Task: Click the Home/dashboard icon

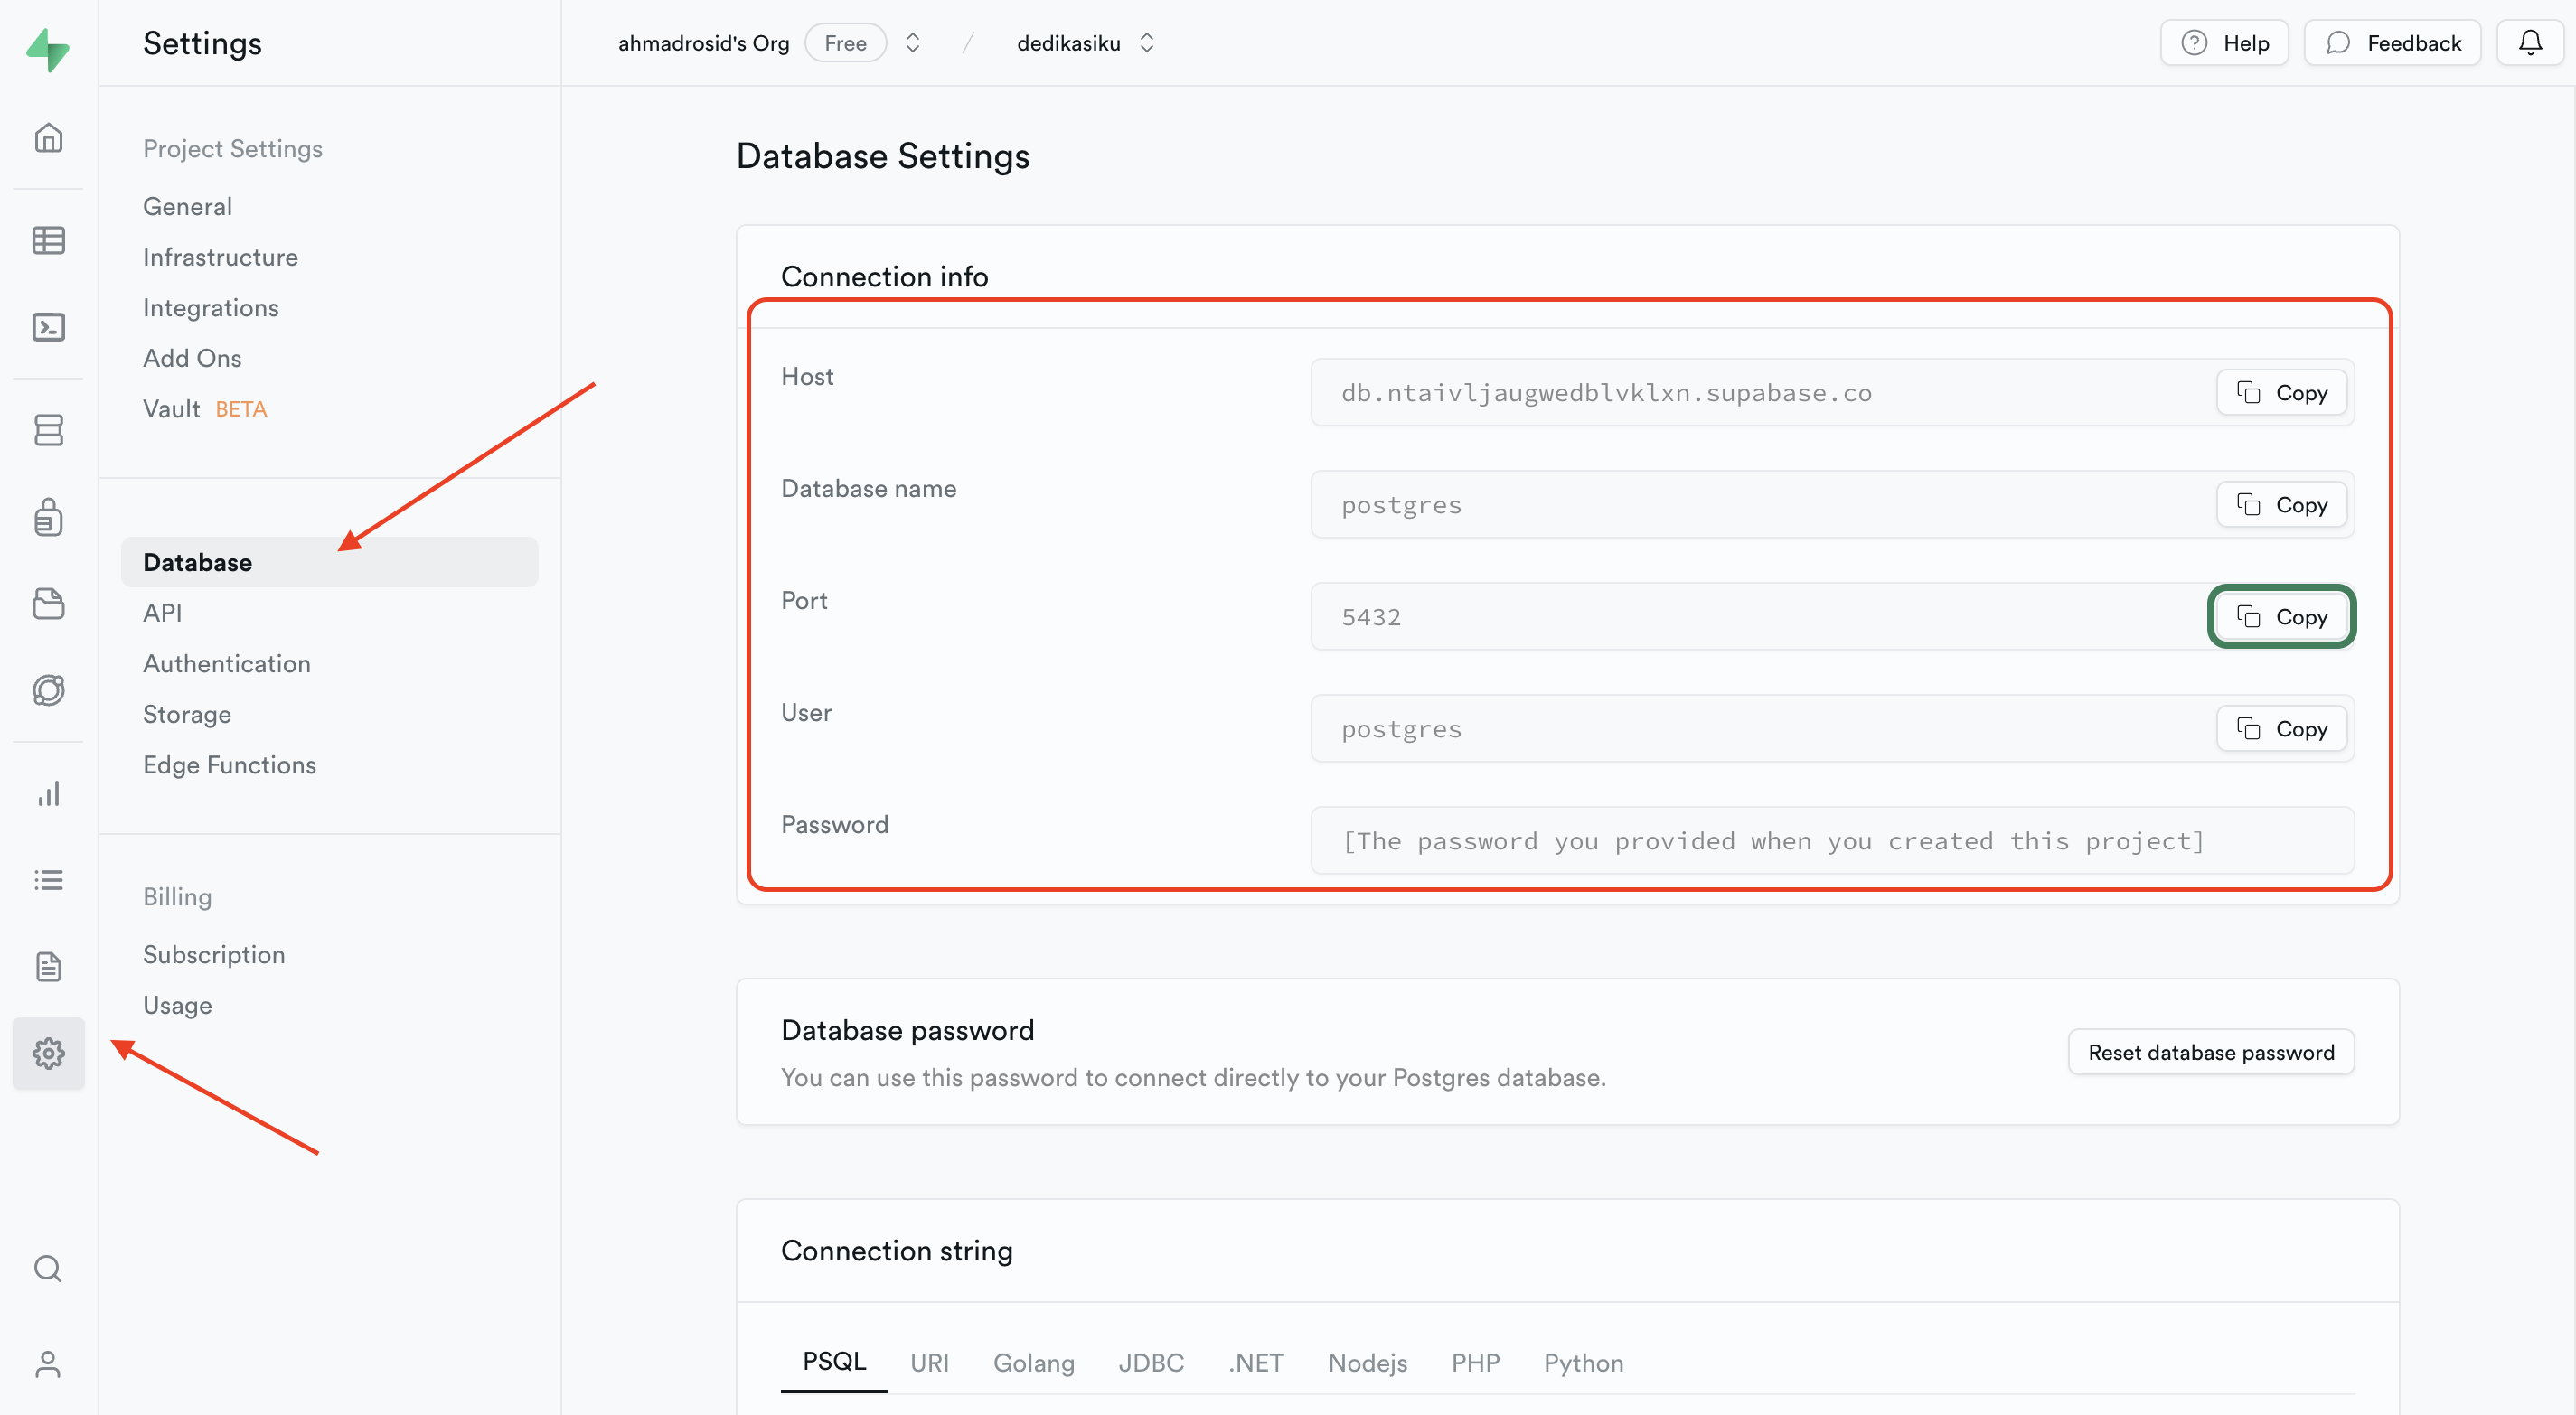Action: [x=49, y=136]
